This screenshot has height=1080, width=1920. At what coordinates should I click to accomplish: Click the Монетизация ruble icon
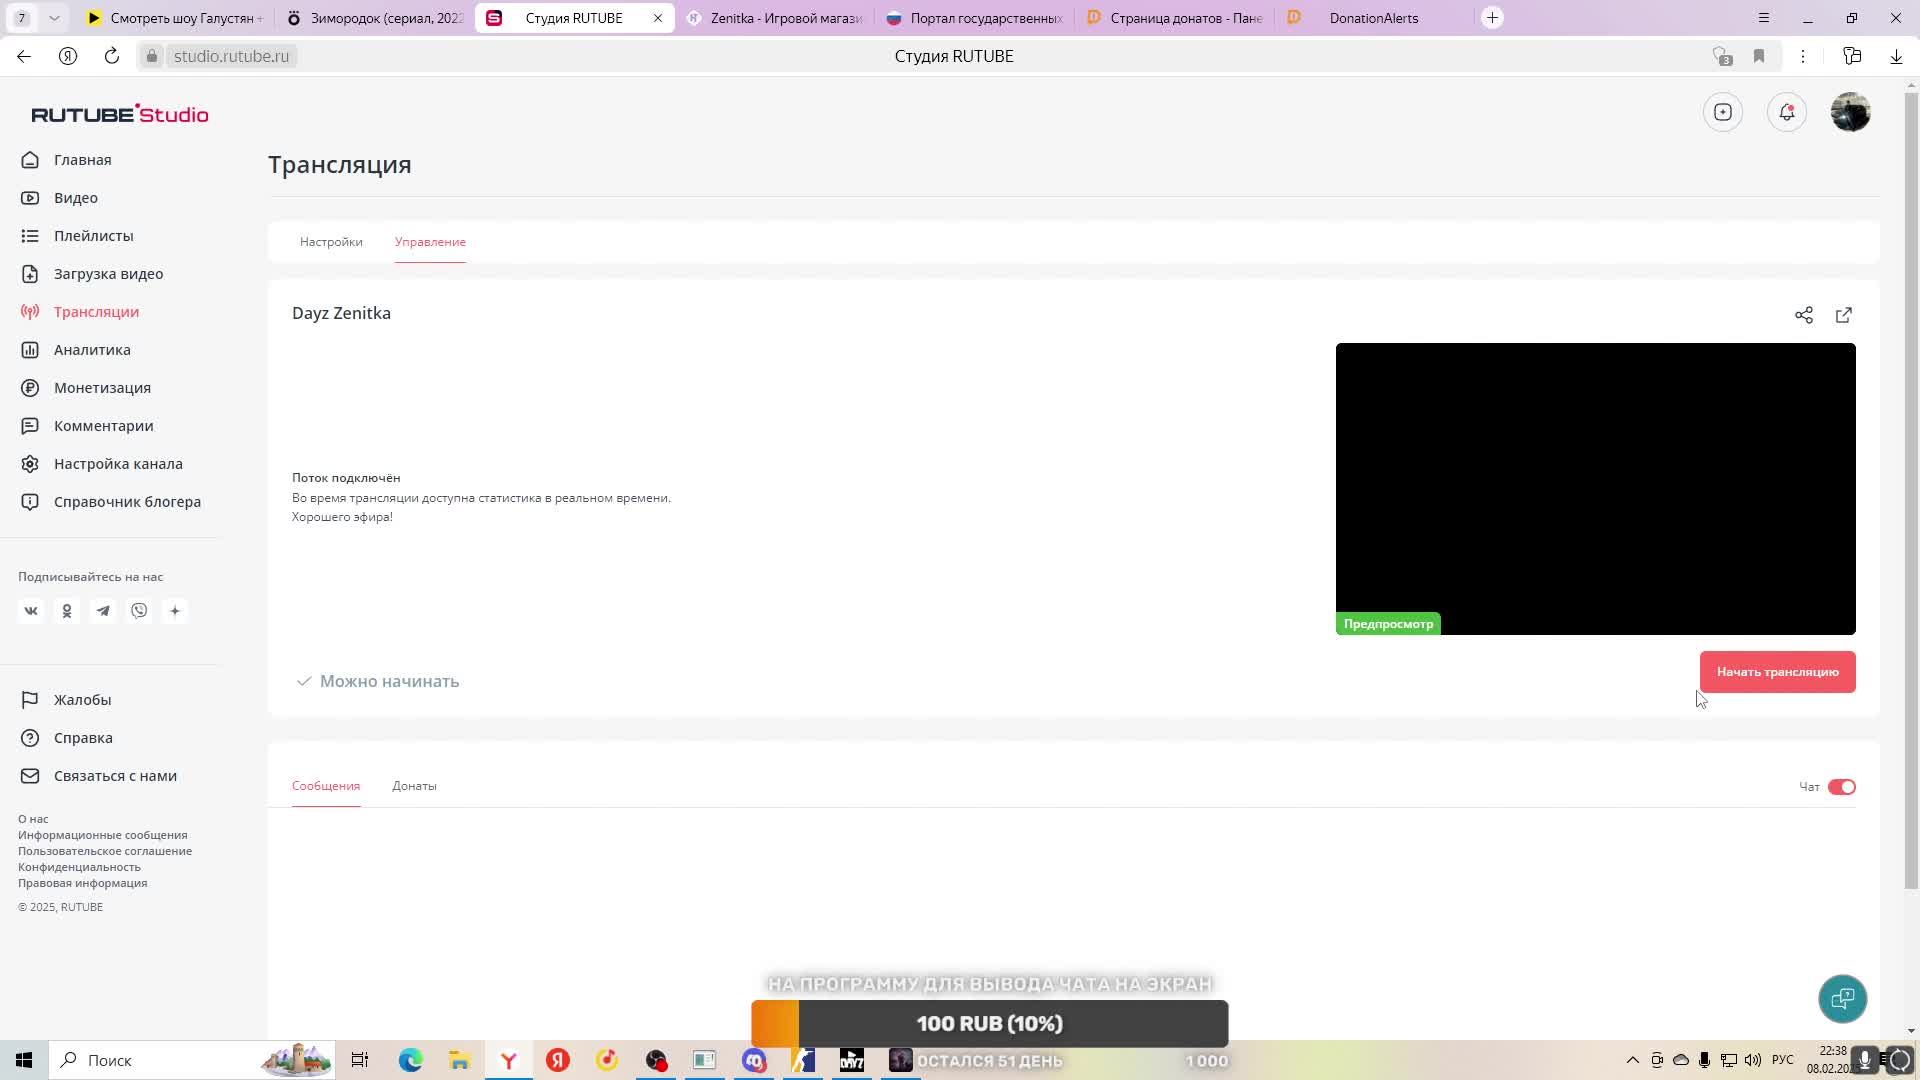pyautogui.click(x=30, y=388)
